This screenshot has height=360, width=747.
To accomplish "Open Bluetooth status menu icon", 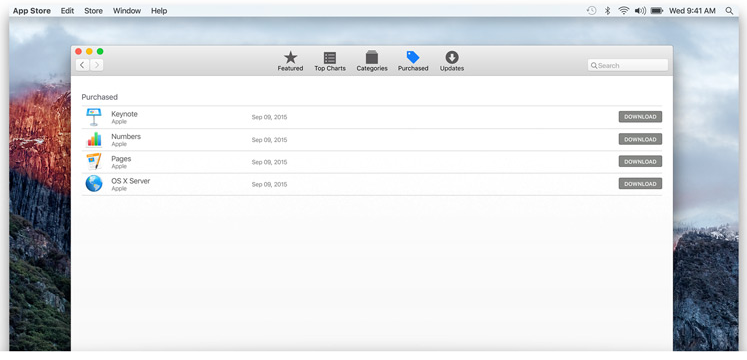I will point(607,10).
